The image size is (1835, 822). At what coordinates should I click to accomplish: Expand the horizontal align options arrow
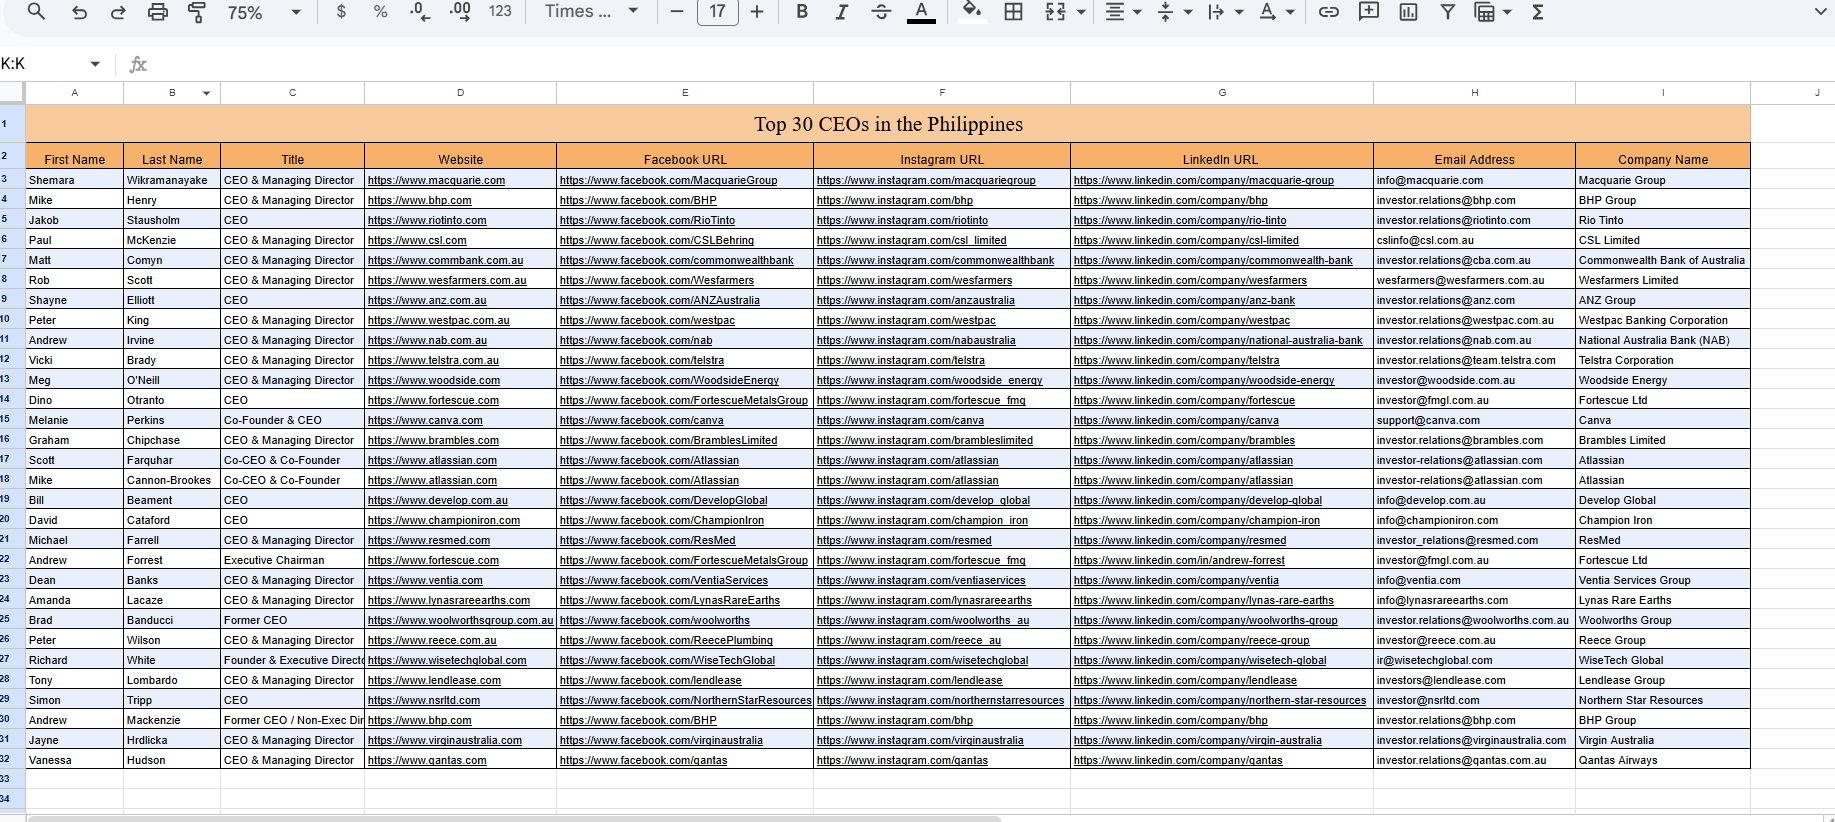point(1137,12)
